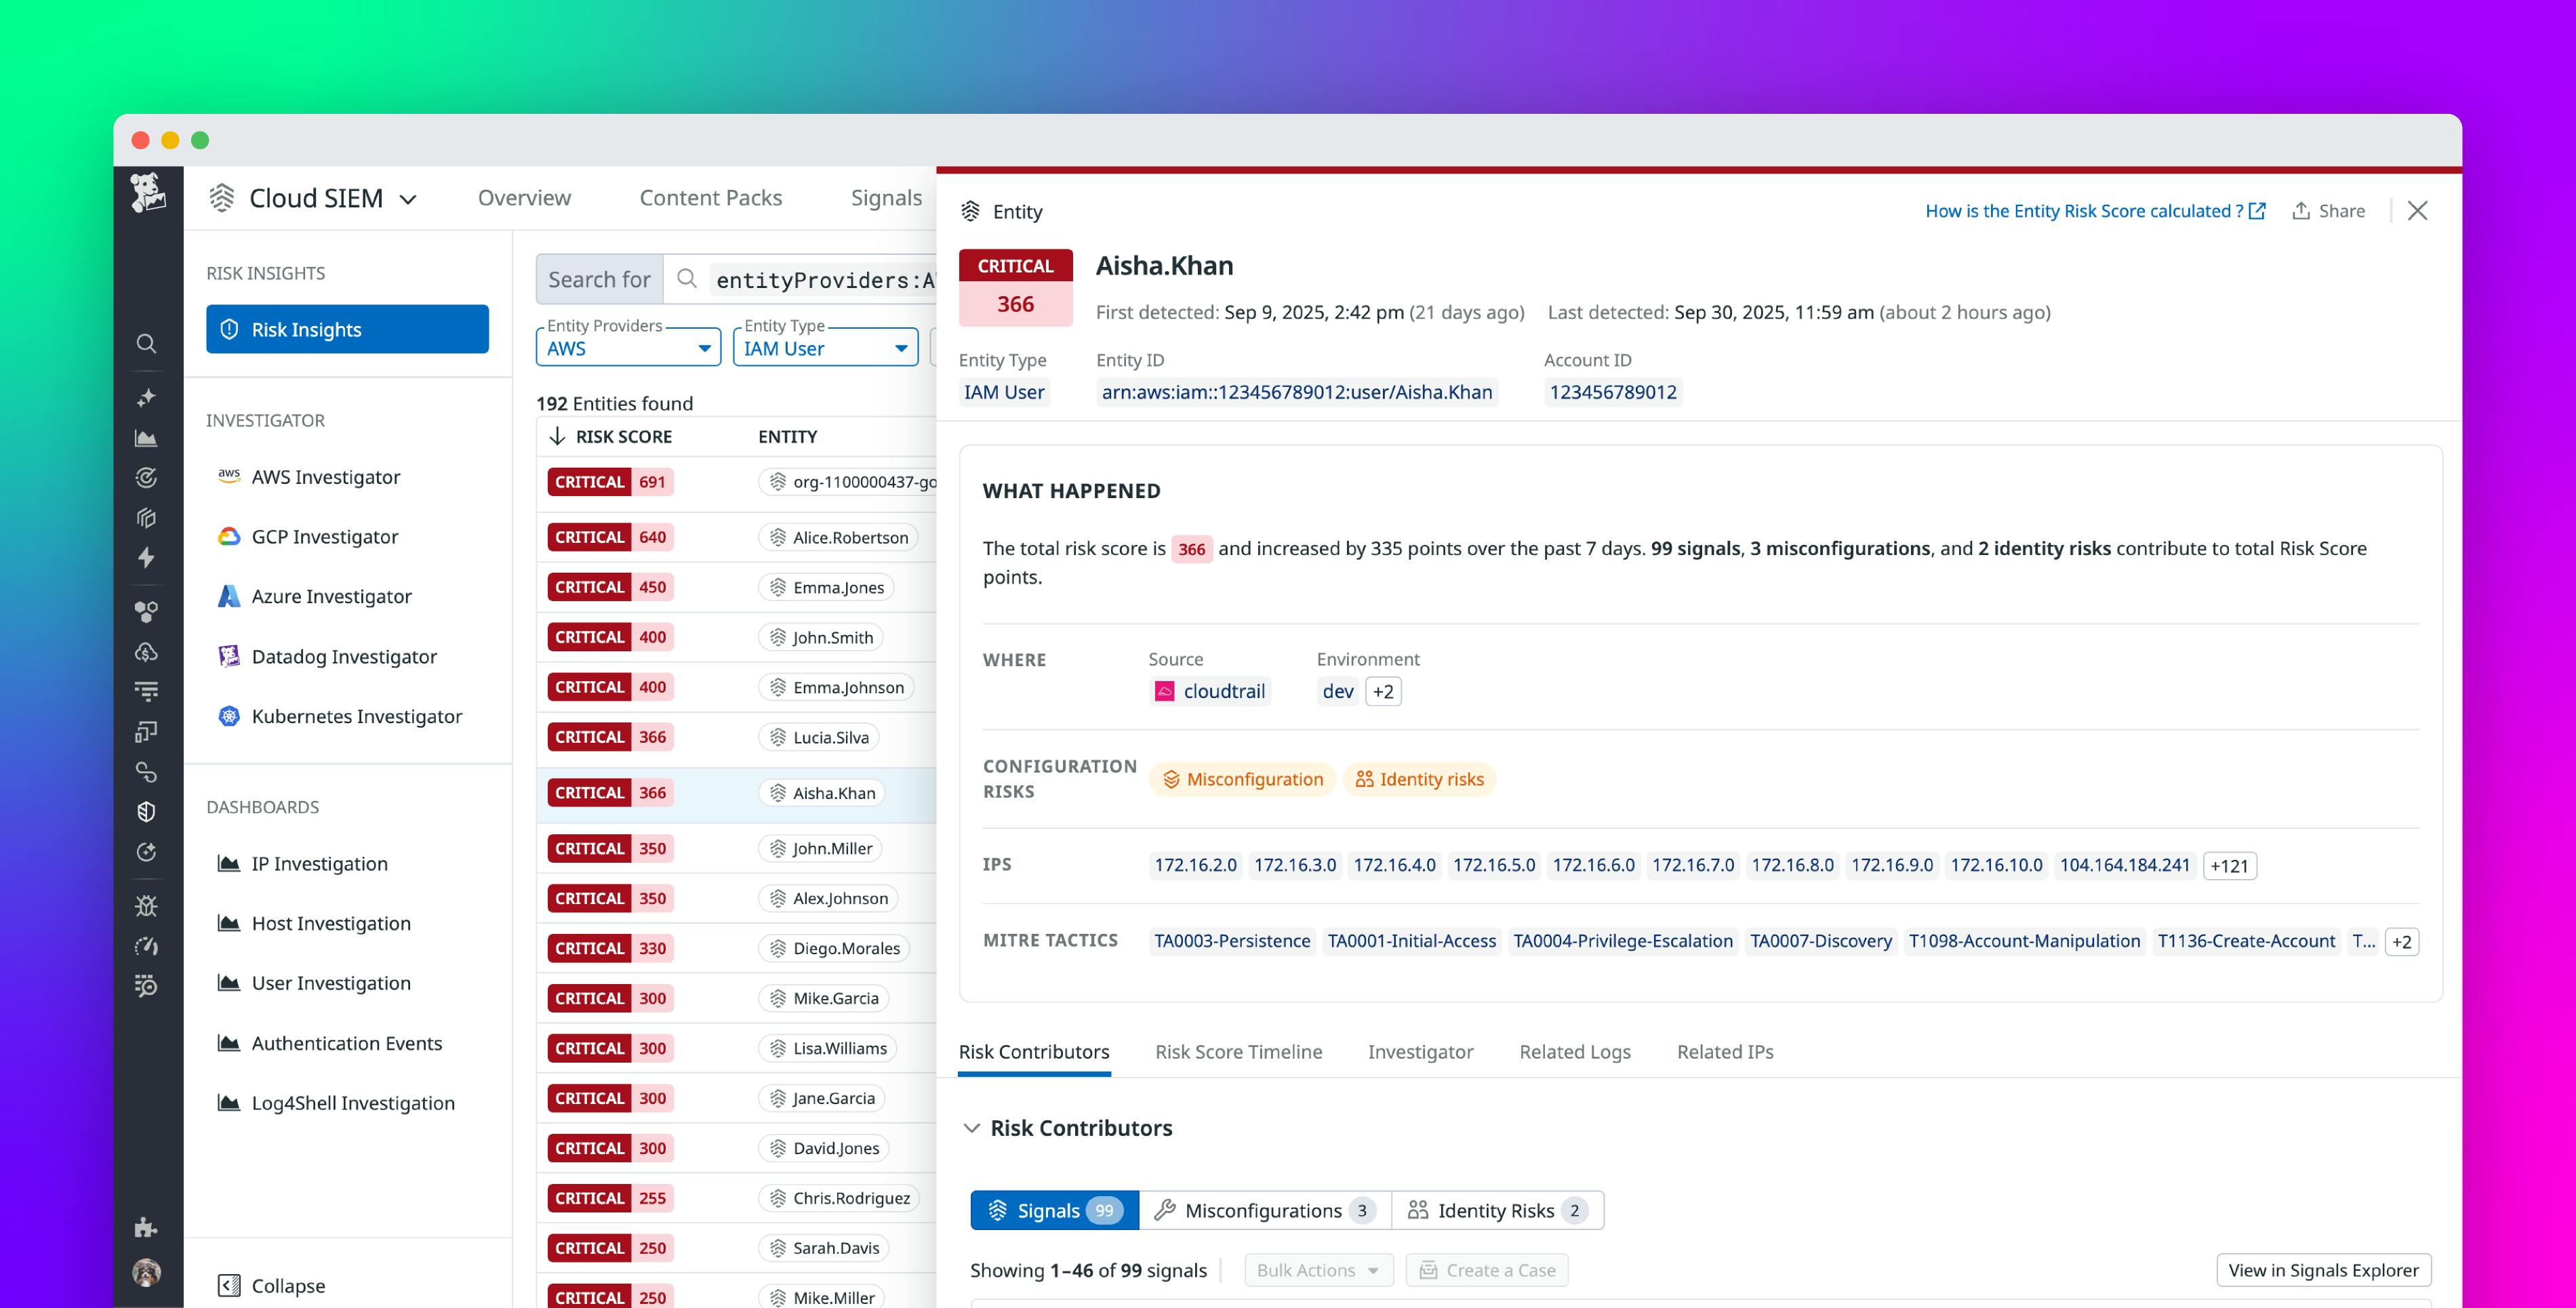This screenshot has height=1308, width=2576.
Task: Open the GCP Investigator
Action: 323,537
